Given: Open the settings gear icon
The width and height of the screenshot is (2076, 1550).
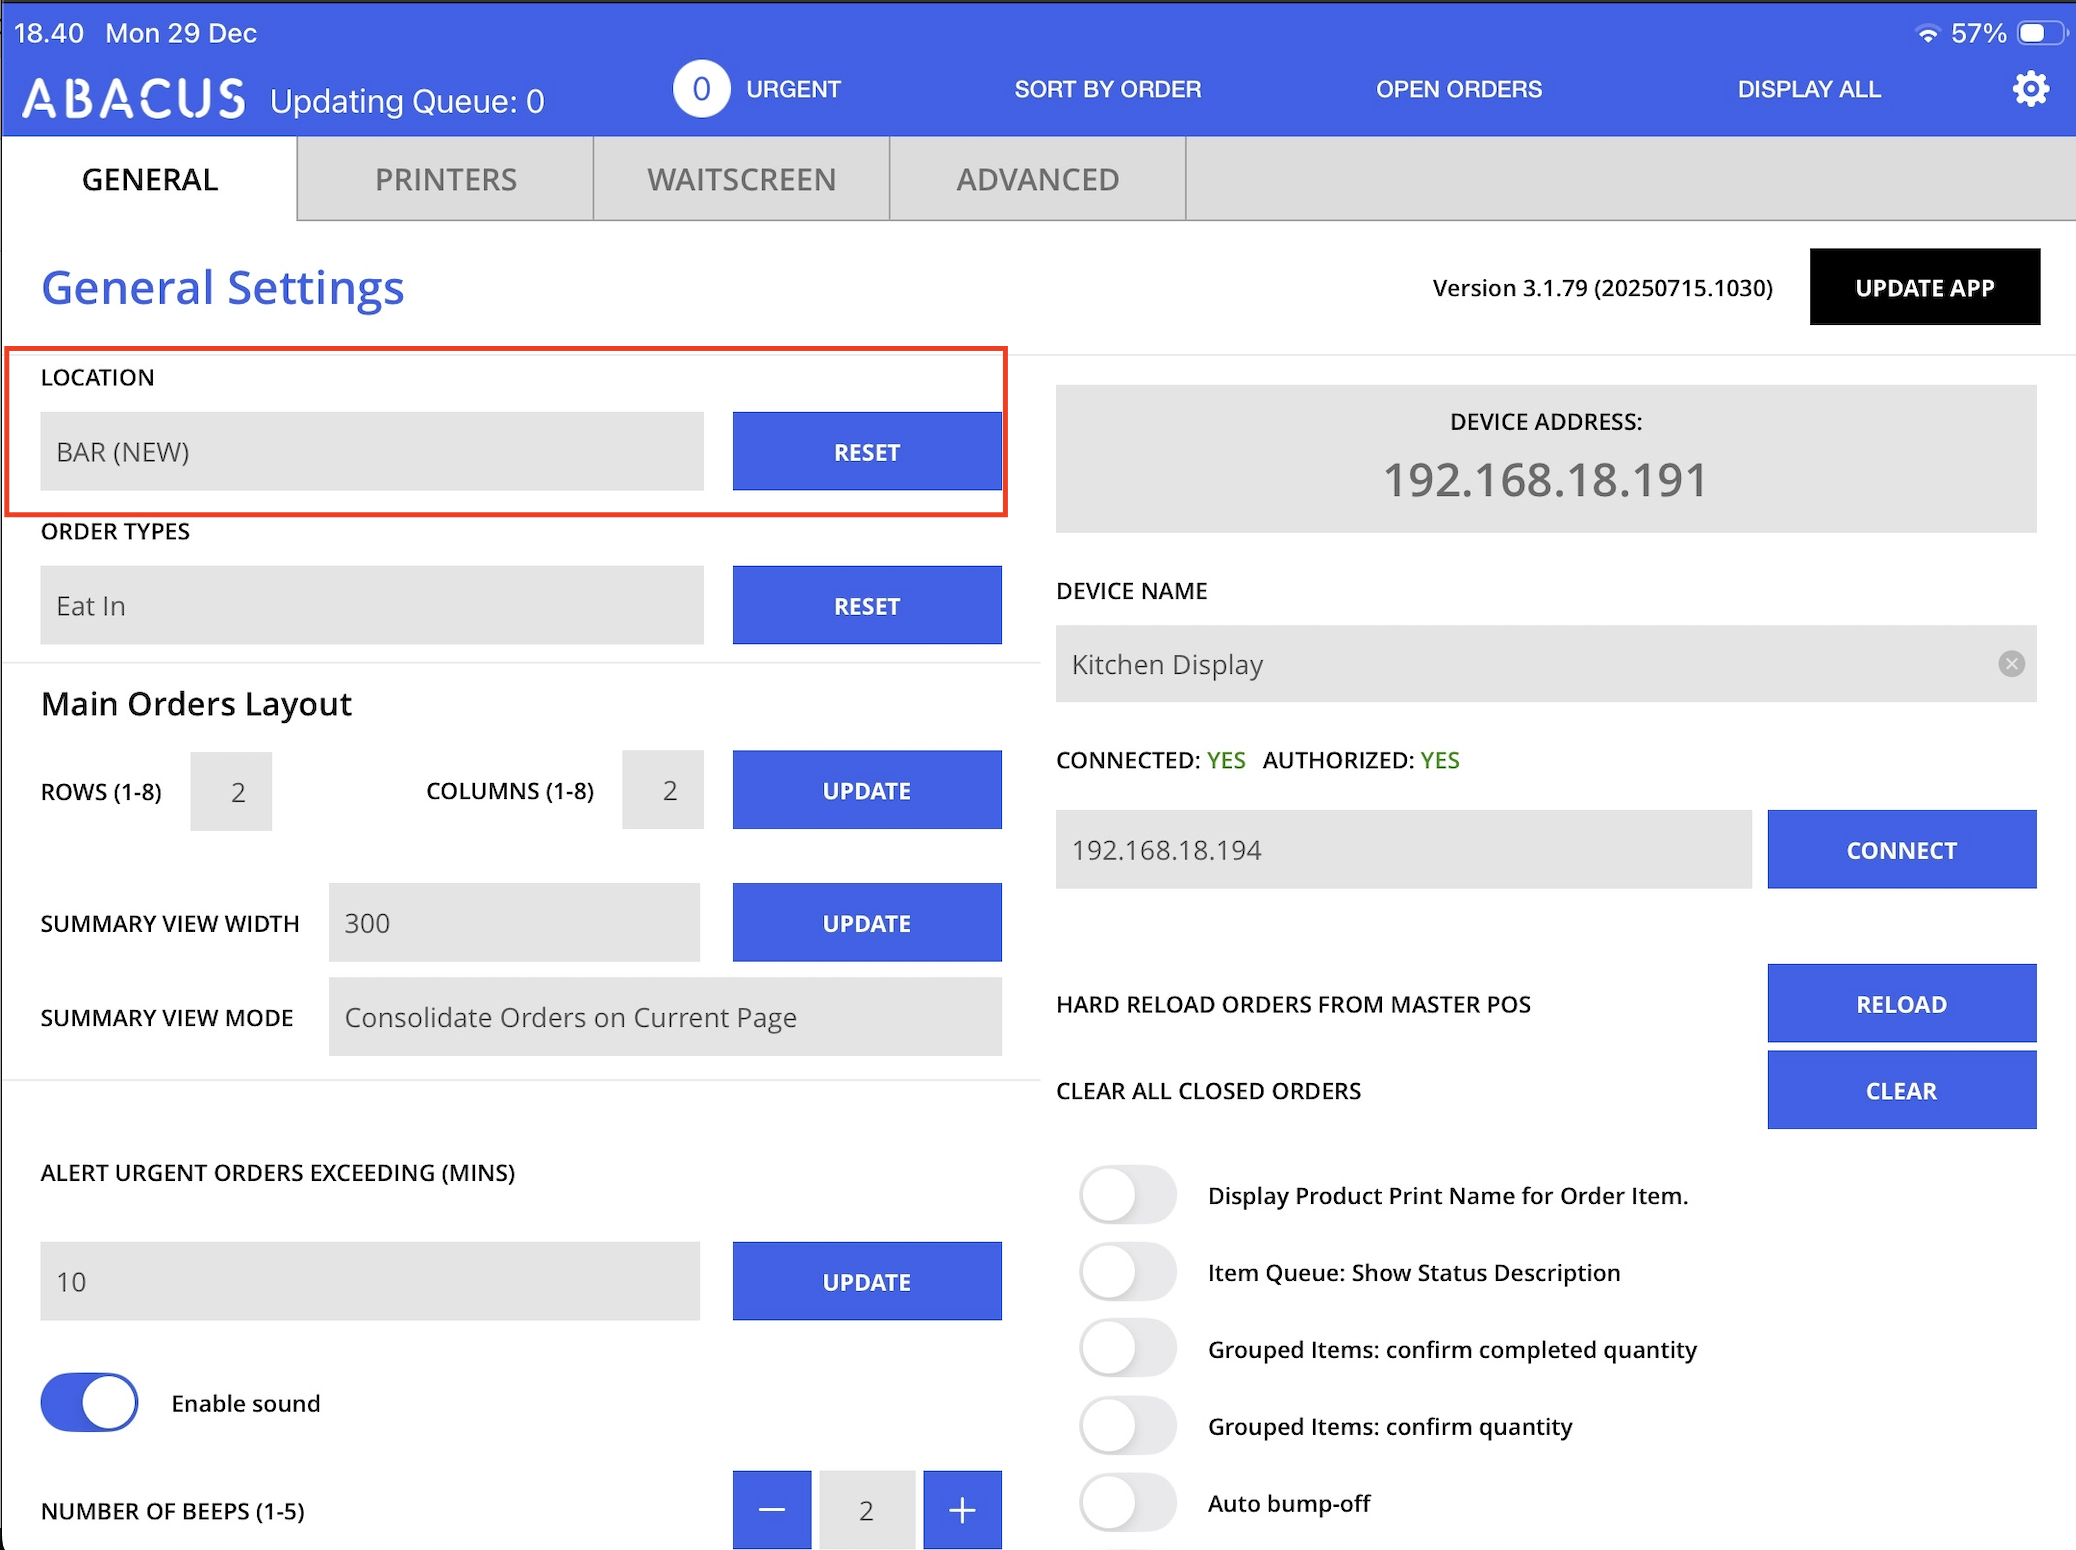Looking at the screenshot, I should (2030, 89).
